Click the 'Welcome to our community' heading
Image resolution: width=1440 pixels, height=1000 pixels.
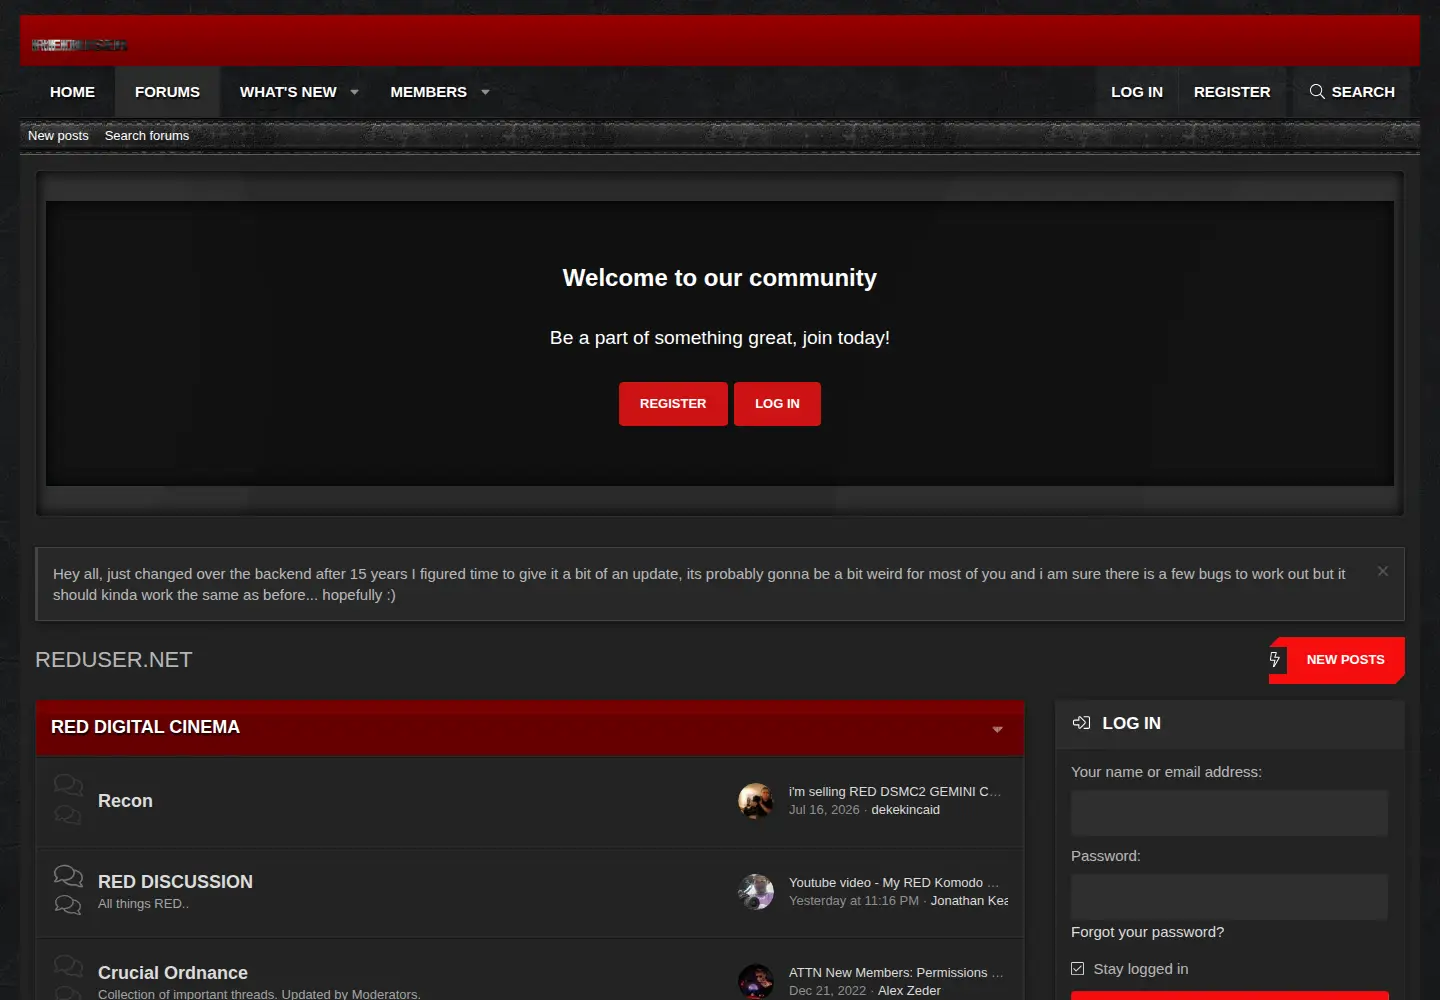click(x=720, y=278)
